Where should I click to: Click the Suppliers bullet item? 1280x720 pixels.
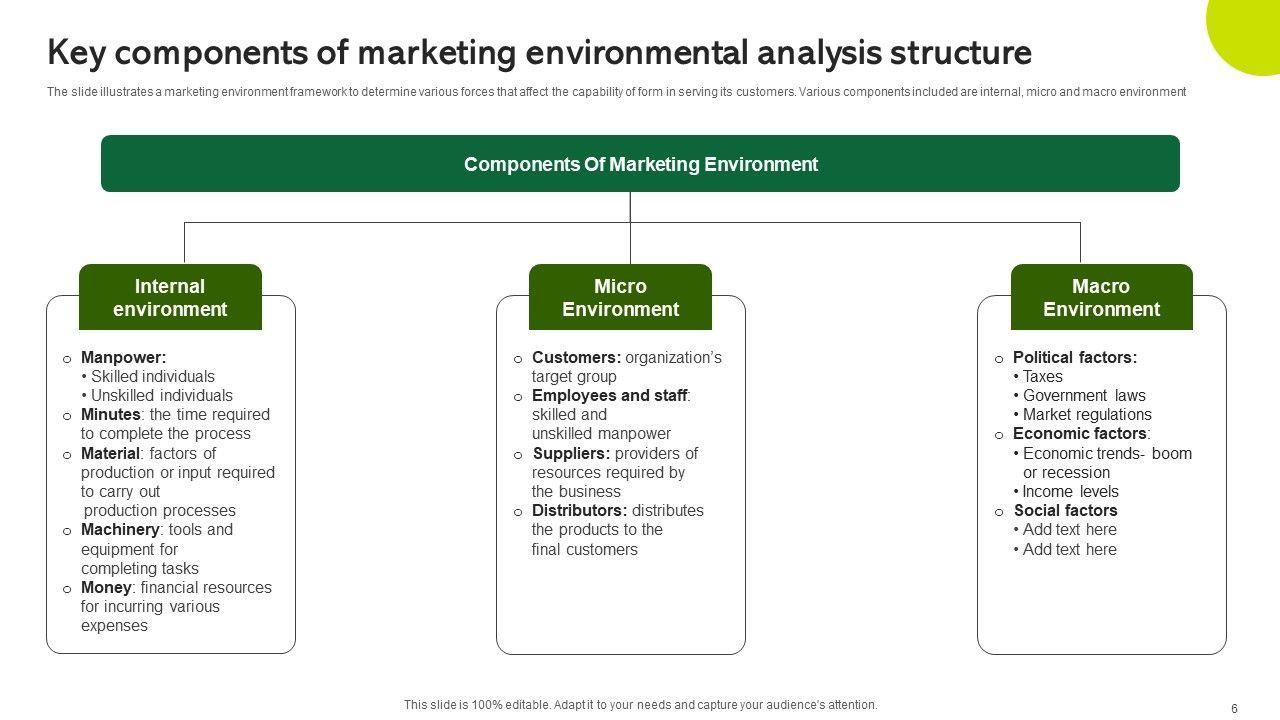(x=614, y=473)
